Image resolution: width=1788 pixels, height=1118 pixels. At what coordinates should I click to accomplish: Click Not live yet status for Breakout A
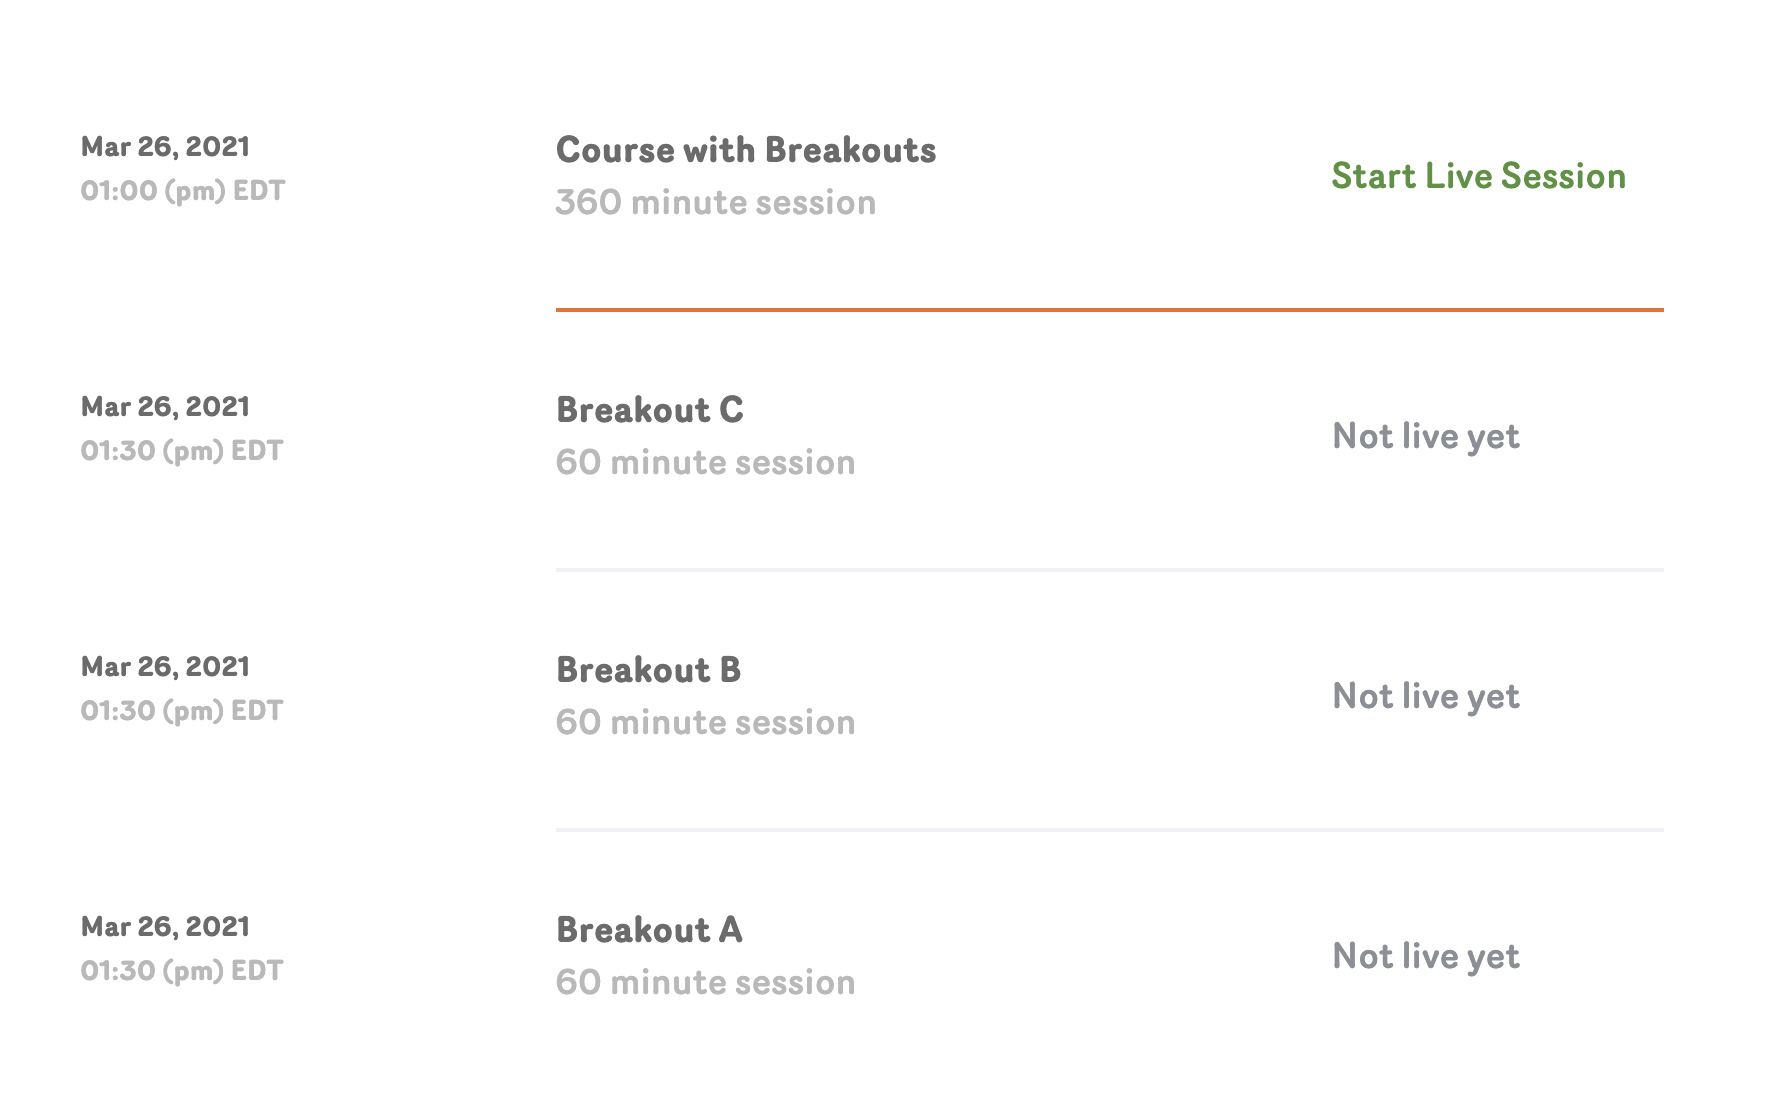point(1425,956)
